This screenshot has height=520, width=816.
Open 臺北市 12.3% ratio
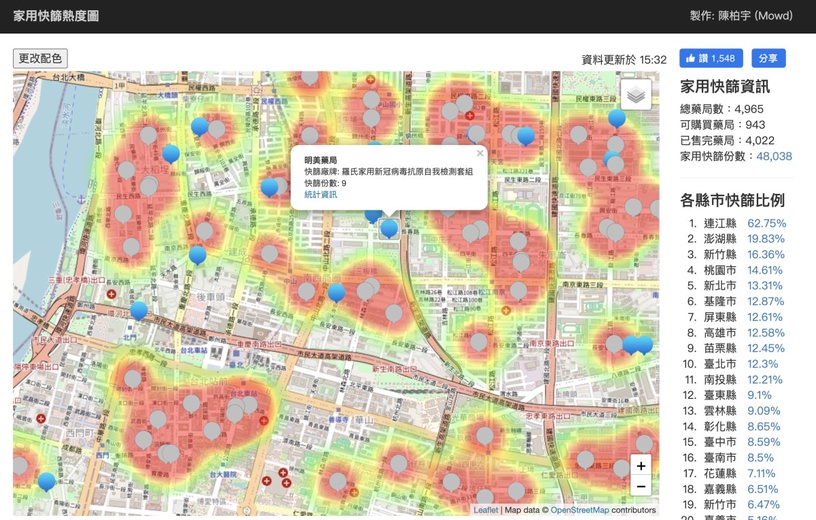tap(763, 364)
